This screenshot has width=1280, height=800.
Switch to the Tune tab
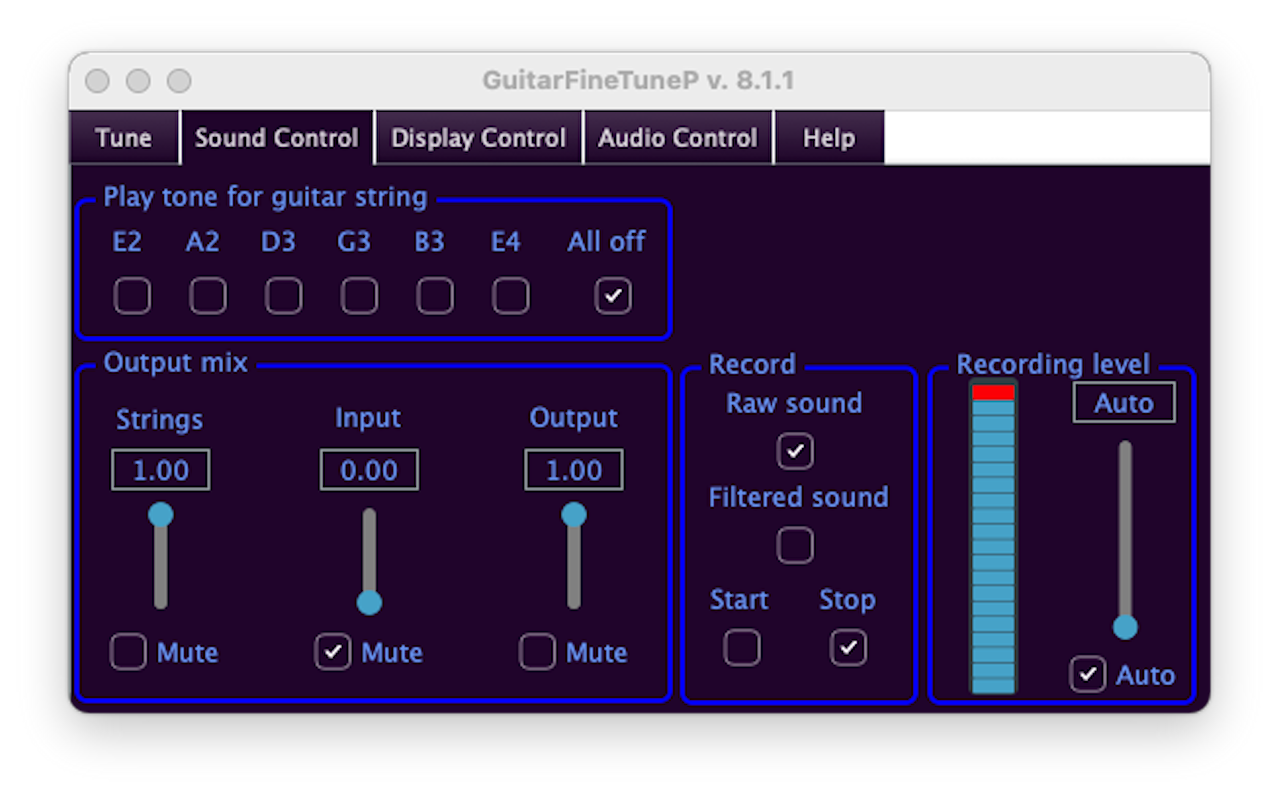click(x=123, y=138)
